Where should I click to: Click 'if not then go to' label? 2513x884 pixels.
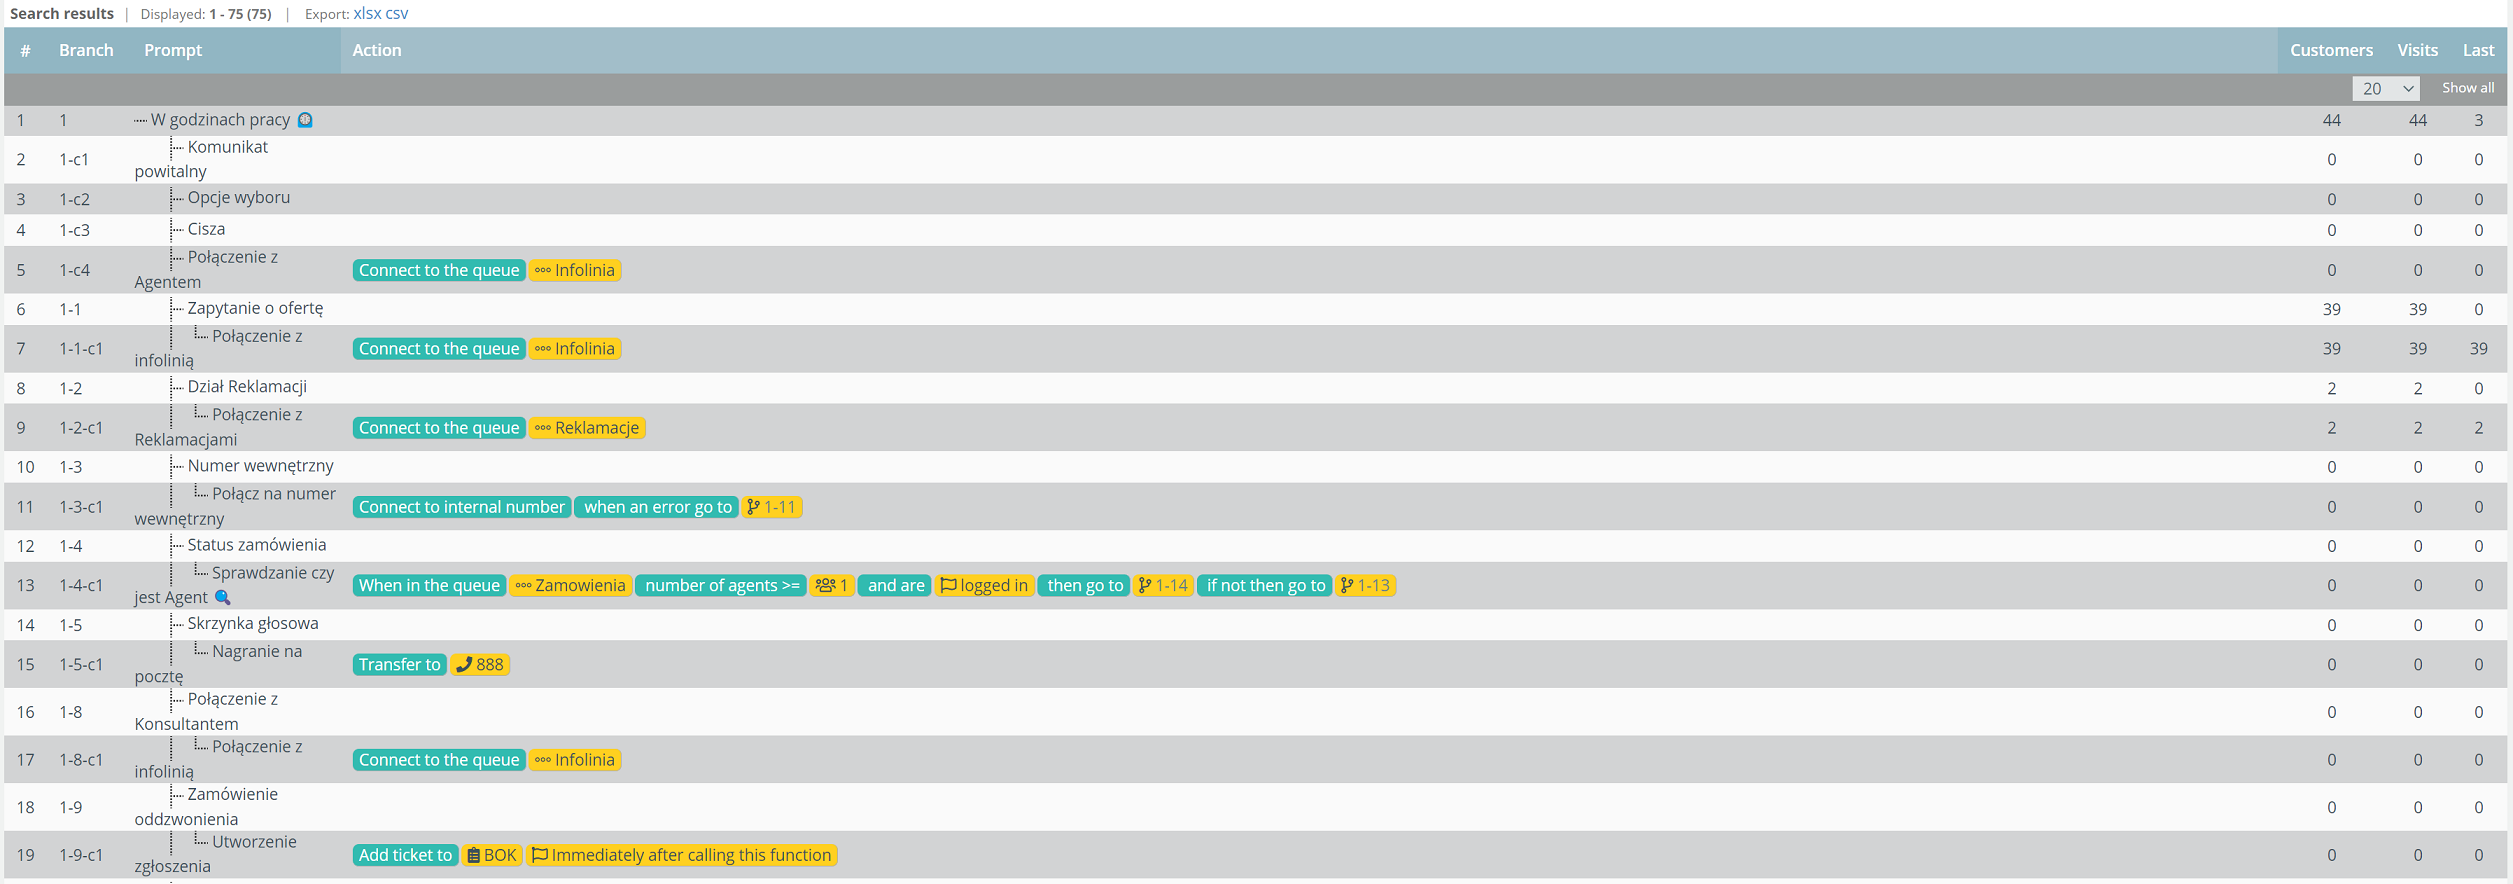[x=1265, y=586]
